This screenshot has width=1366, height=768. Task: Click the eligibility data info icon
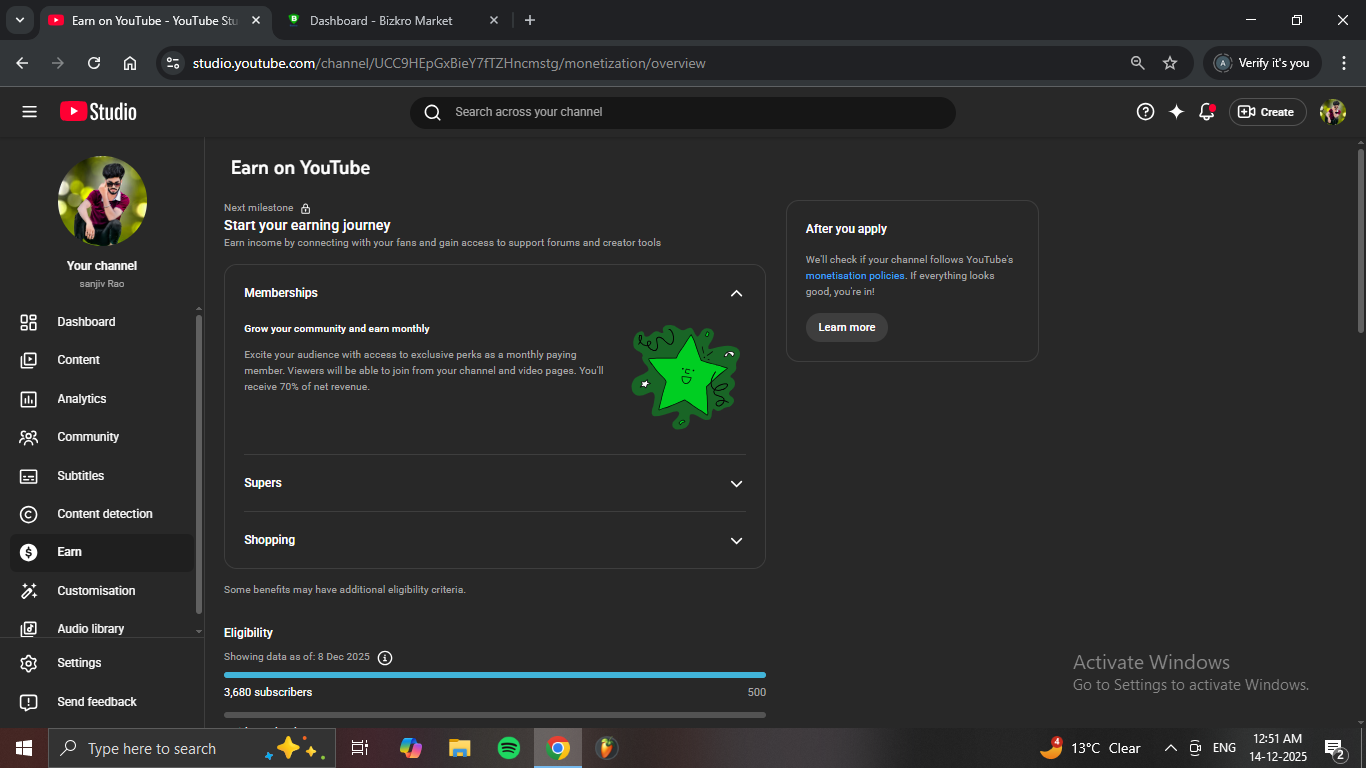pyautogui.click(x=385, y=657)
